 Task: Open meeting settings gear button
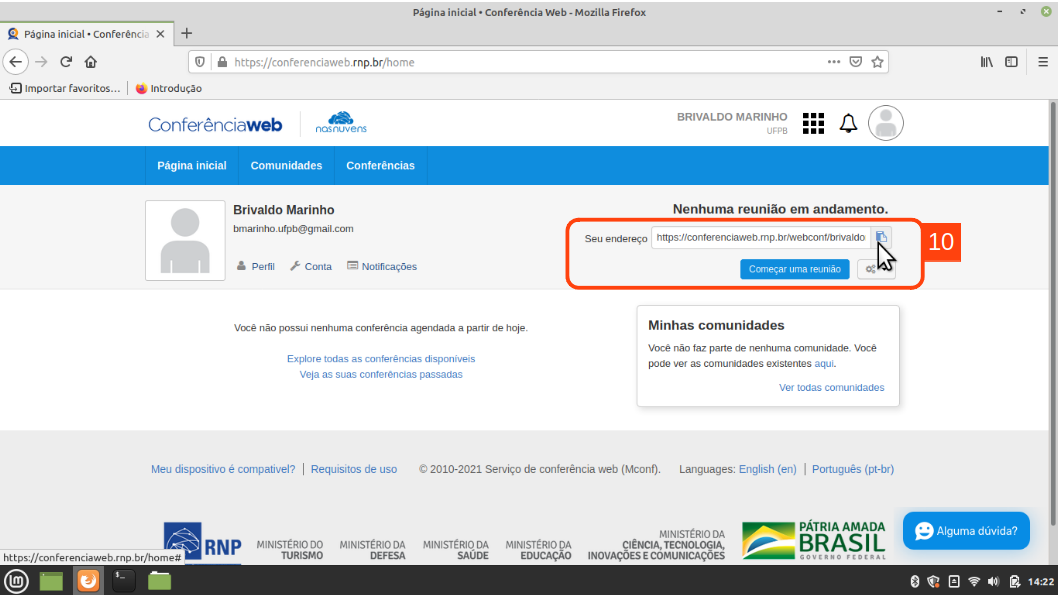[871, 269]
